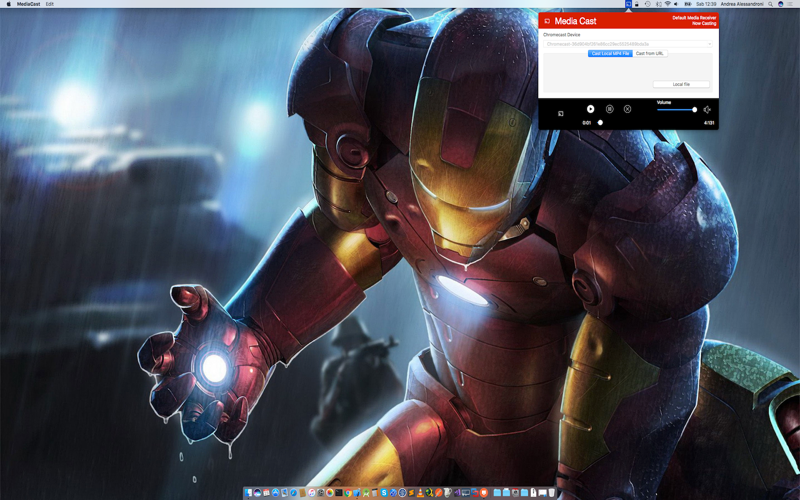Open the Edit menu
This screenshot has height=500, width=800.
tap(49, 4)
